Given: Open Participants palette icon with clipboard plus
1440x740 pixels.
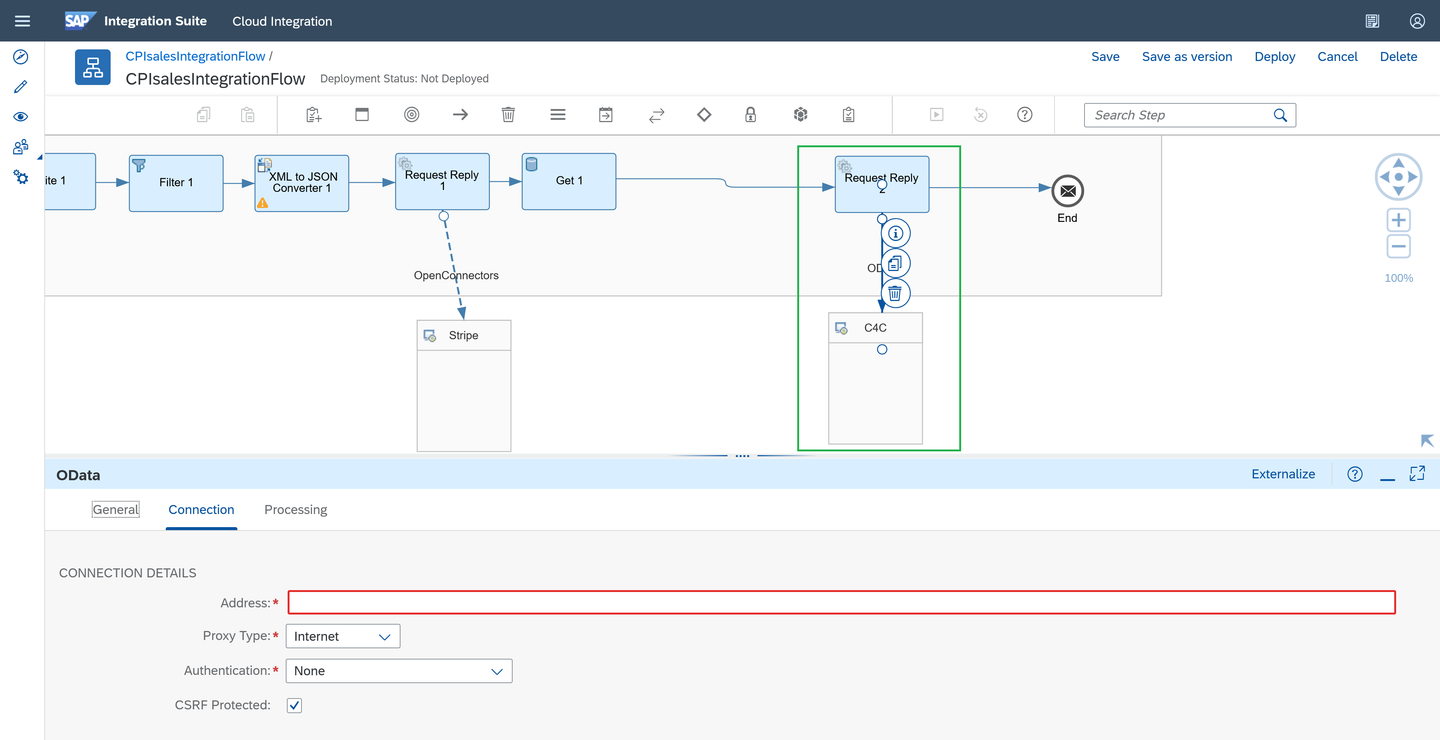Looking at the screenshot, I should 314,115.
